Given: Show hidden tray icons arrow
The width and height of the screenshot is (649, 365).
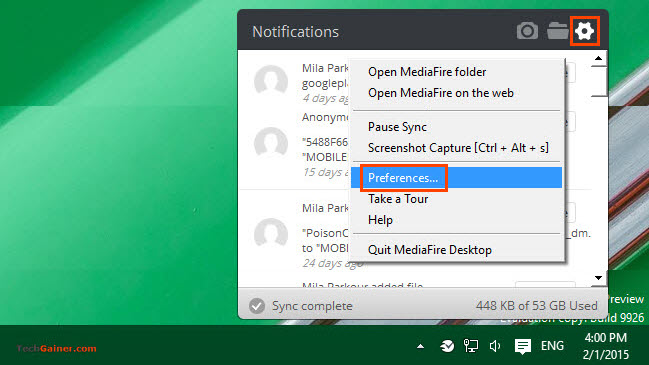Looking at the screenshot, I should (x=421, y=346).
